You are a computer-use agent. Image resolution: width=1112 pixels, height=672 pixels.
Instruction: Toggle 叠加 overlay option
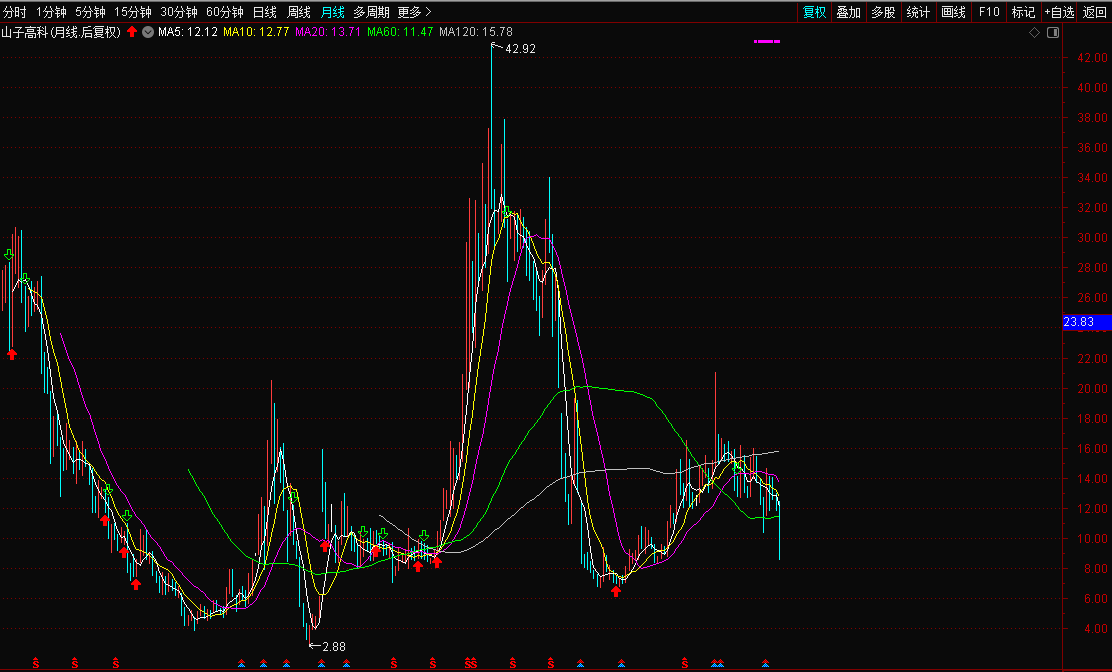[x=848, y=12]
